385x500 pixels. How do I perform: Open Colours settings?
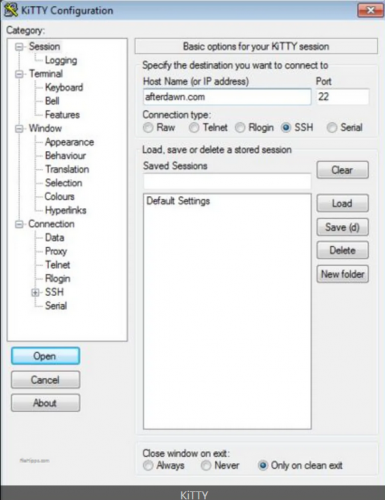coord(59,197)
